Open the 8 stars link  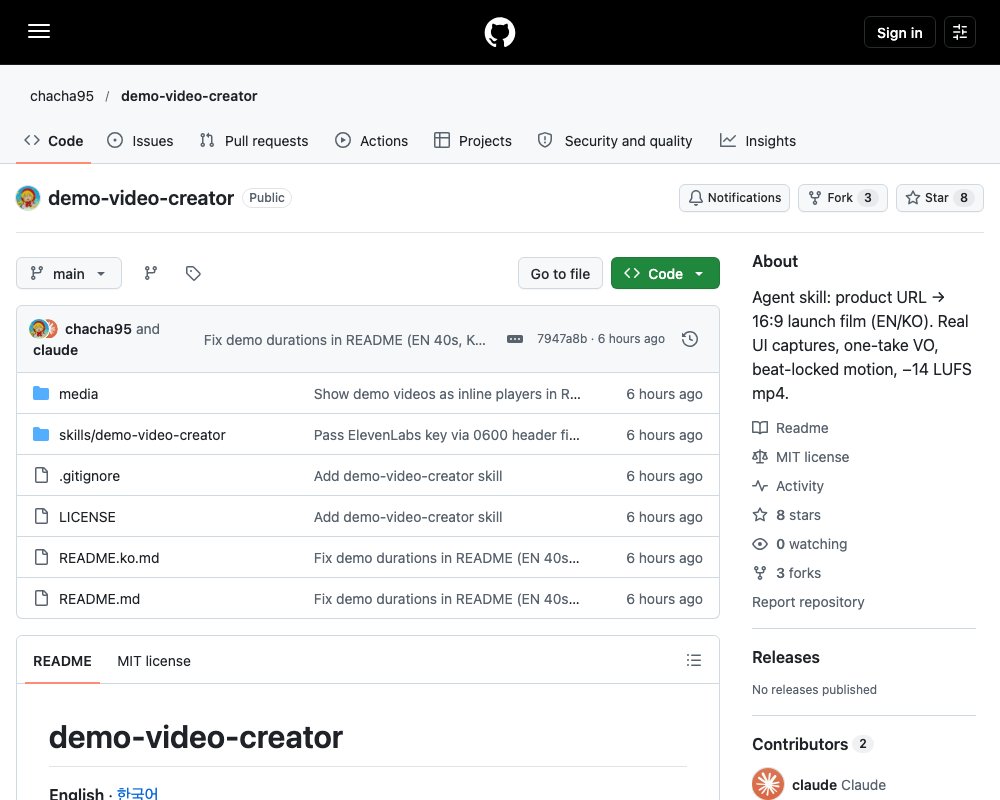[786, 515]
